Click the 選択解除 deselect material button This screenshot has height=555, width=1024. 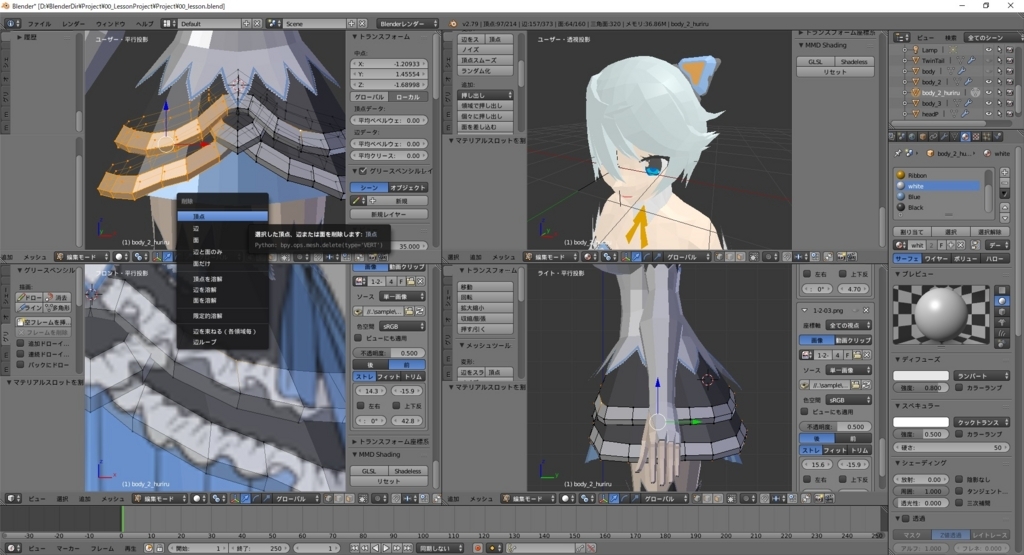coord(990,232)
